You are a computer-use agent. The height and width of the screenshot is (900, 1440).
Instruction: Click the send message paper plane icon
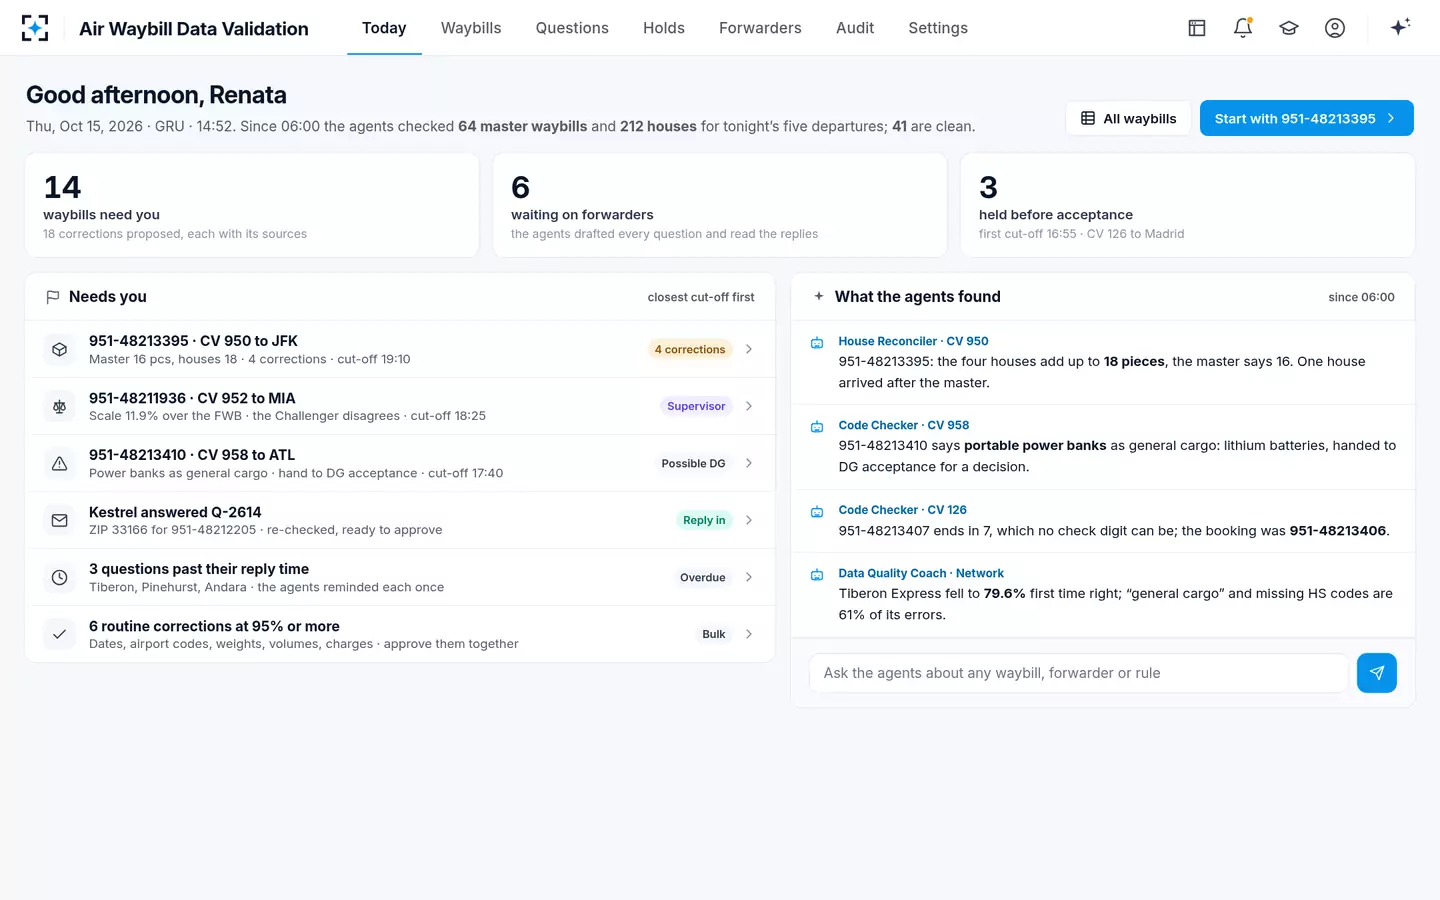click(1377, 673)
